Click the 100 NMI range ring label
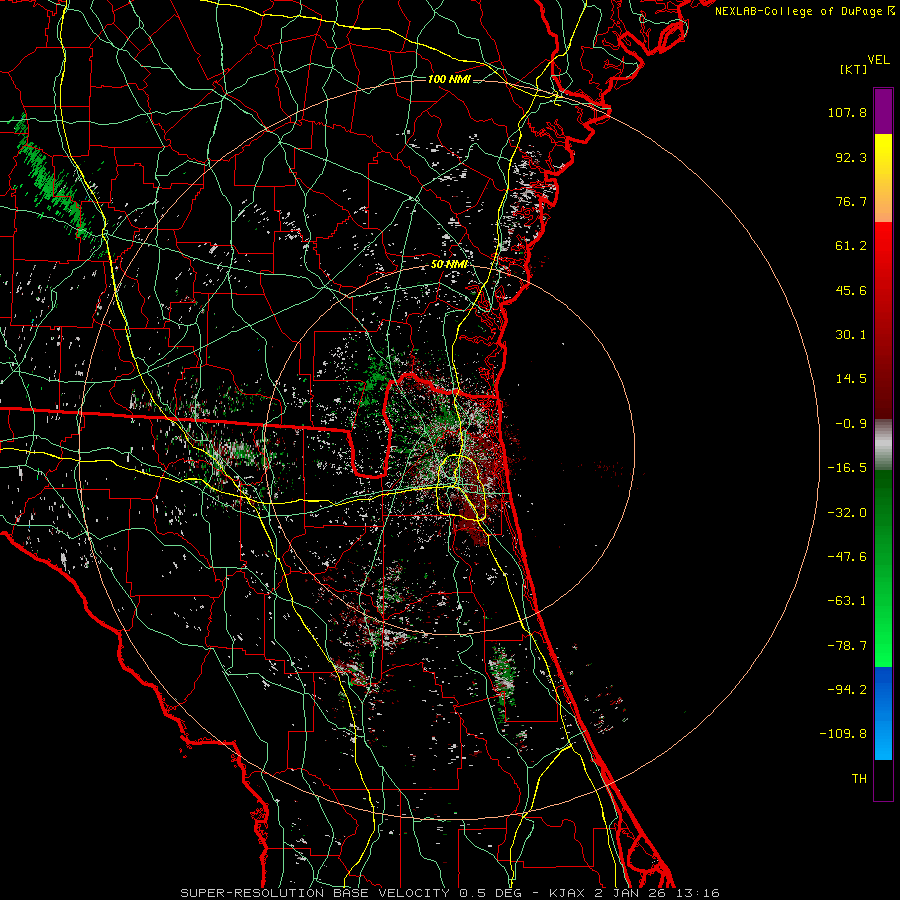This screenshot has height=900, width=900. pos(449,79)
